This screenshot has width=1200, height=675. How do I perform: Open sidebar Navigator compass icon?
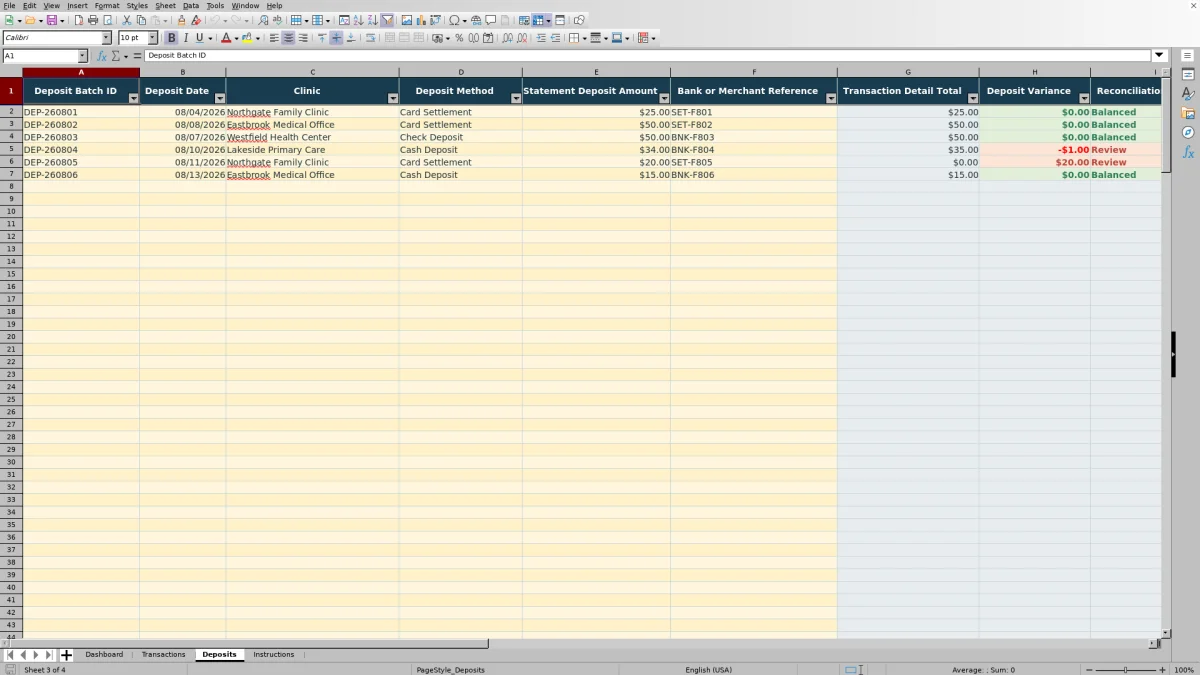pyautogui.click(x=1188, y=132)
